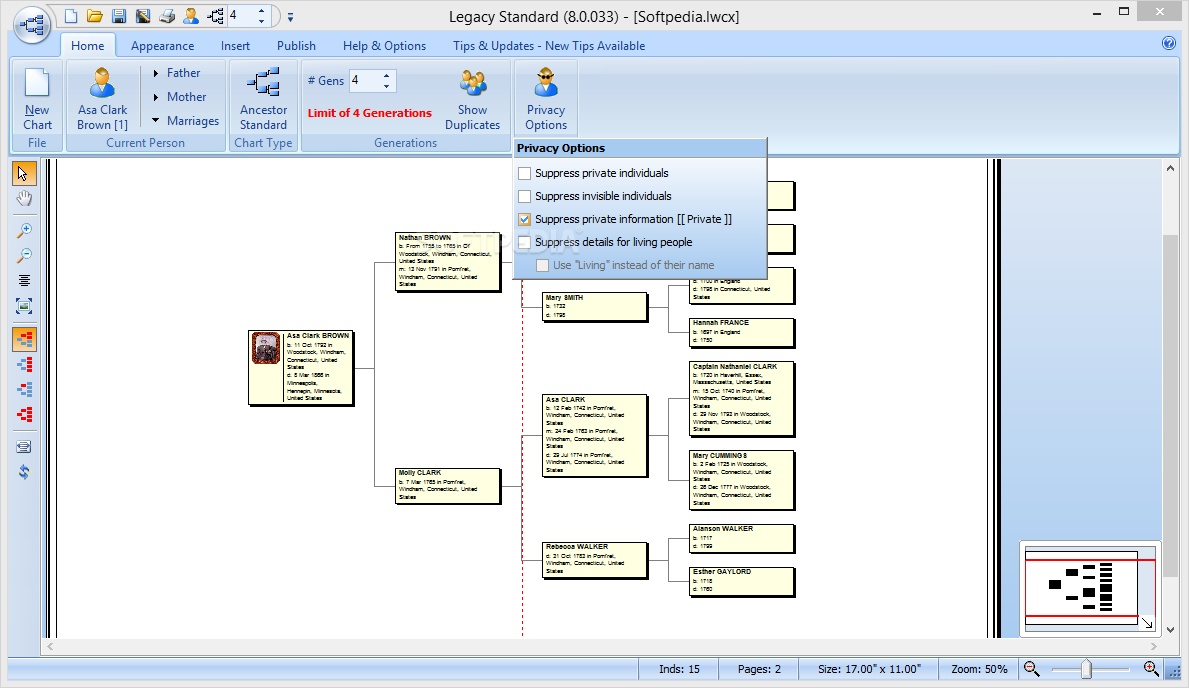Decrease generations in quick access spinner
This screenshot has height=688, width=1189.
[262, 20]
